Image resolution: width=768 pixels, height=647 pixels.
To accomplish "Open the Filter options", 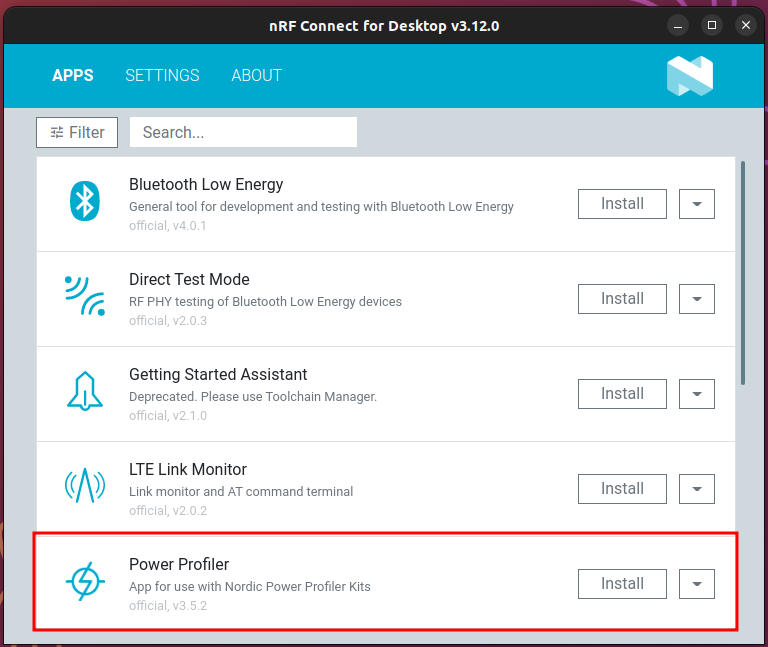I will point(77,132).
